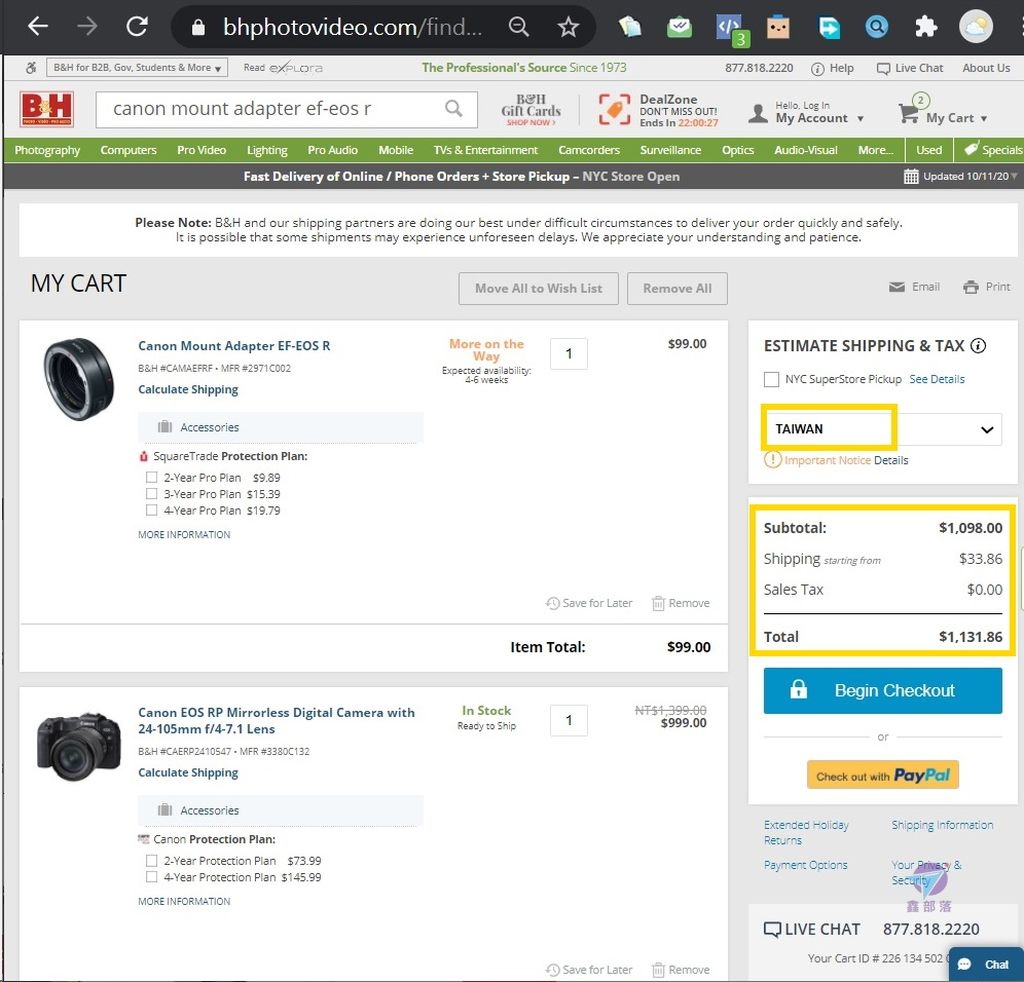Open Live Chat in the top bar
This screenshot has height=982, width=1024.
[910, 68]
